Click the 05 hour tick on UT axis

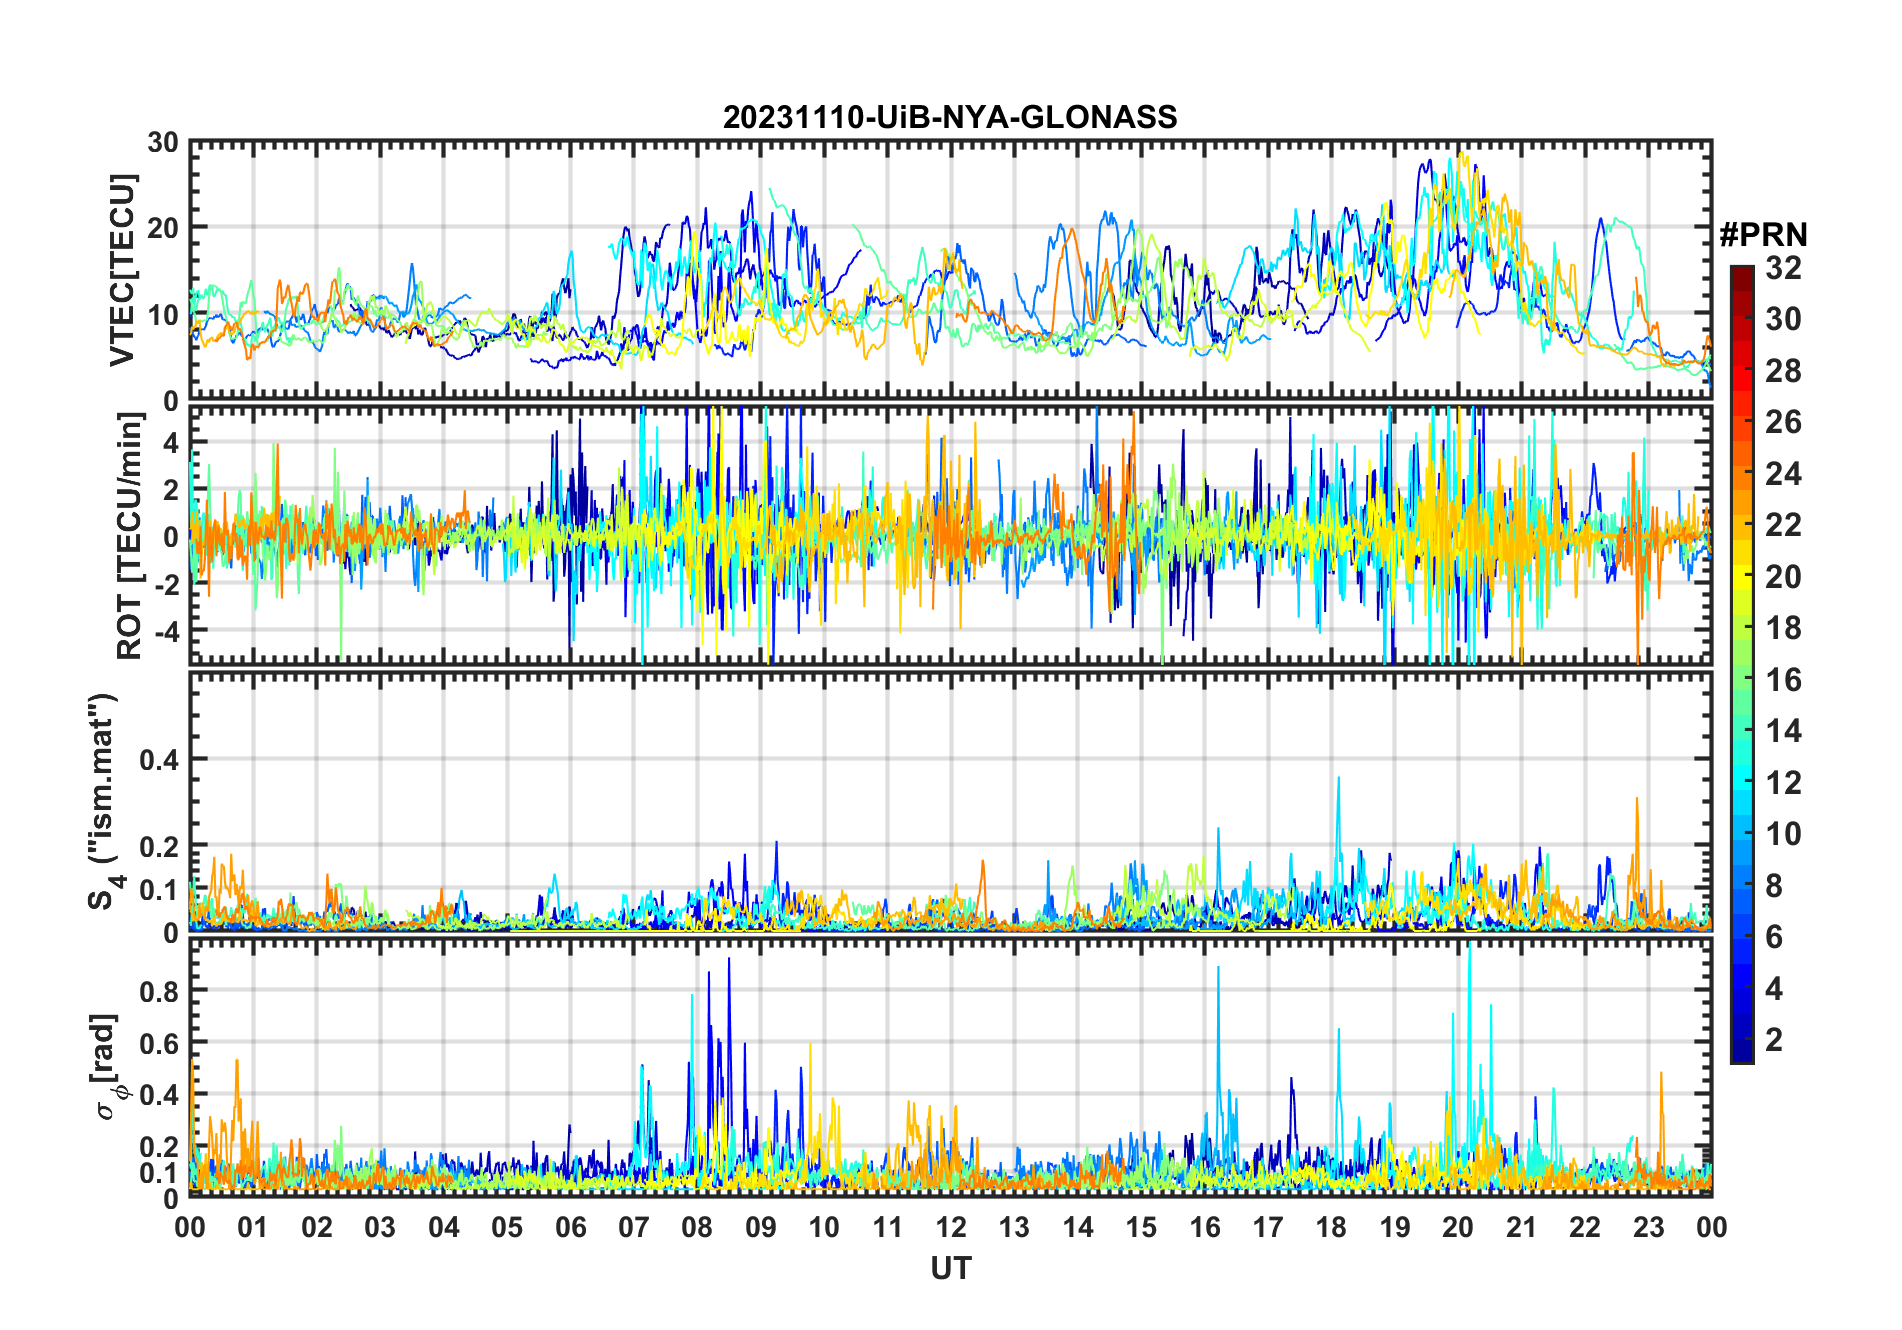pyautogui.click(x=507, y=1227)
